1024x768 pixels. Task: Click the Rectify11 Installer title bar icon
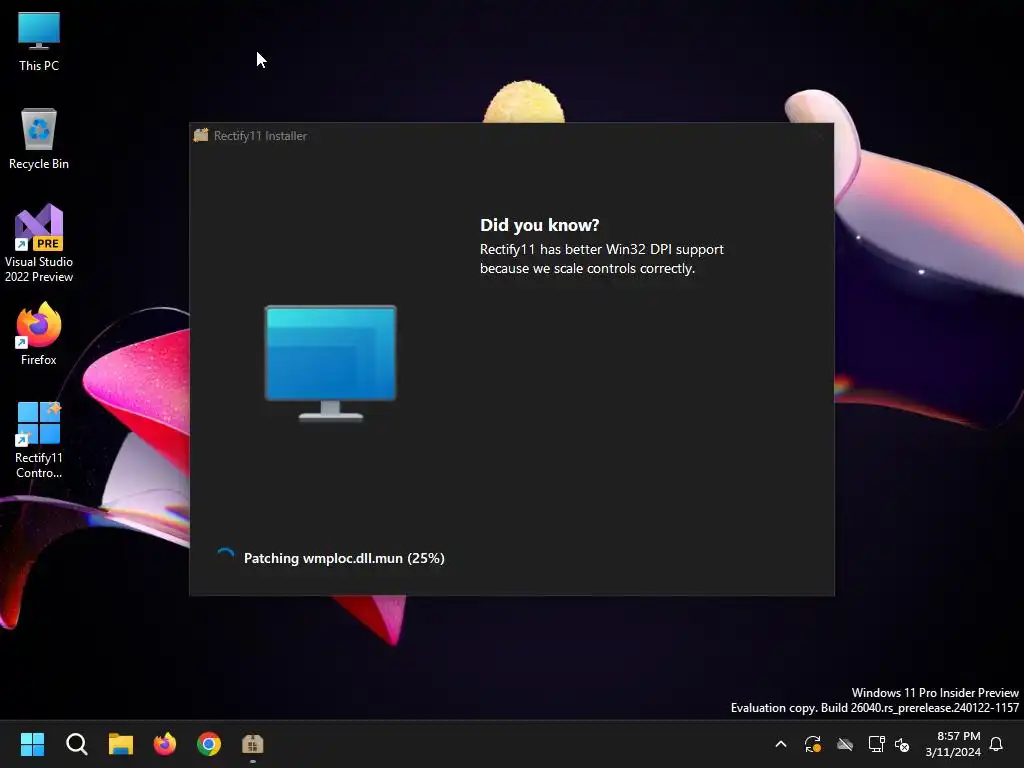(201, 135)
